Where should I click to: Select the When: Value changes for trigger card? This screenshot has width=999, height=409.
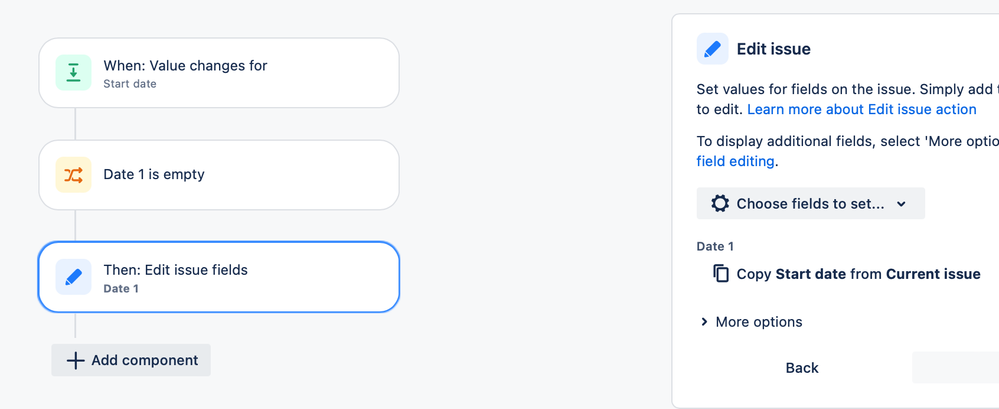point(219,73)
